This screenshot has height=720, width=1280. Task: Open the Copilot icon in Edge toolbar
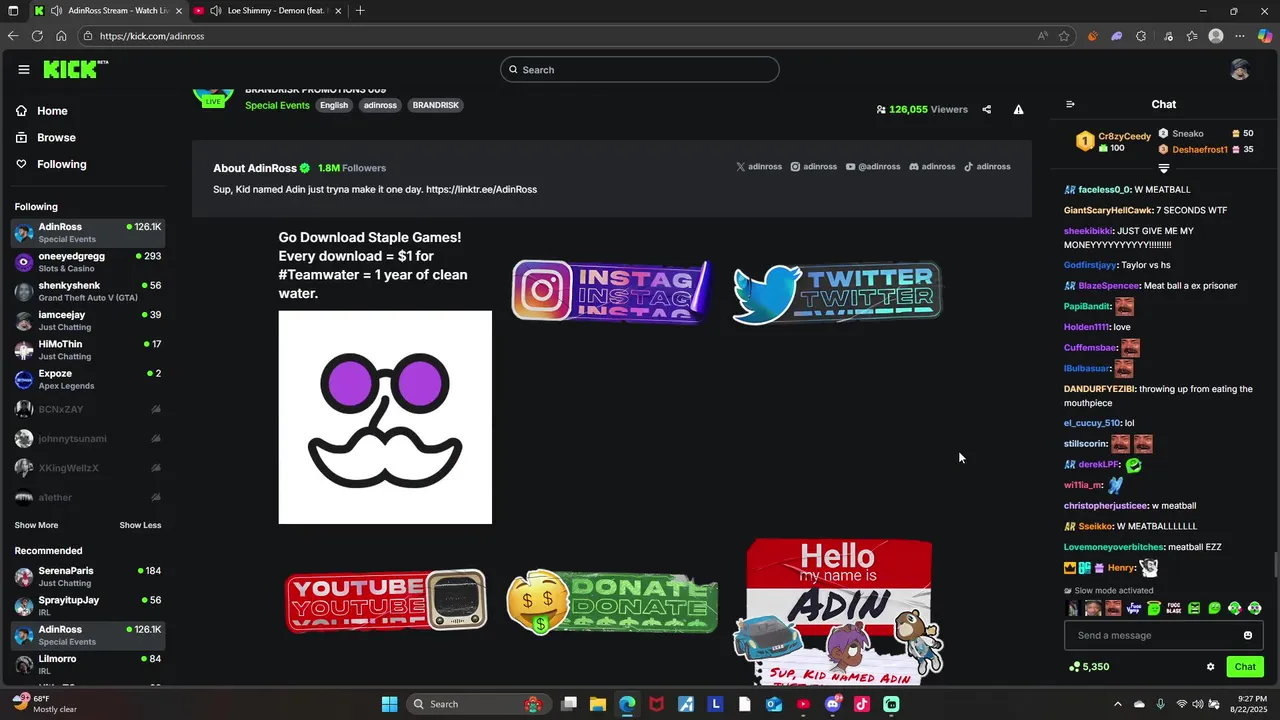coord(1265,36)
